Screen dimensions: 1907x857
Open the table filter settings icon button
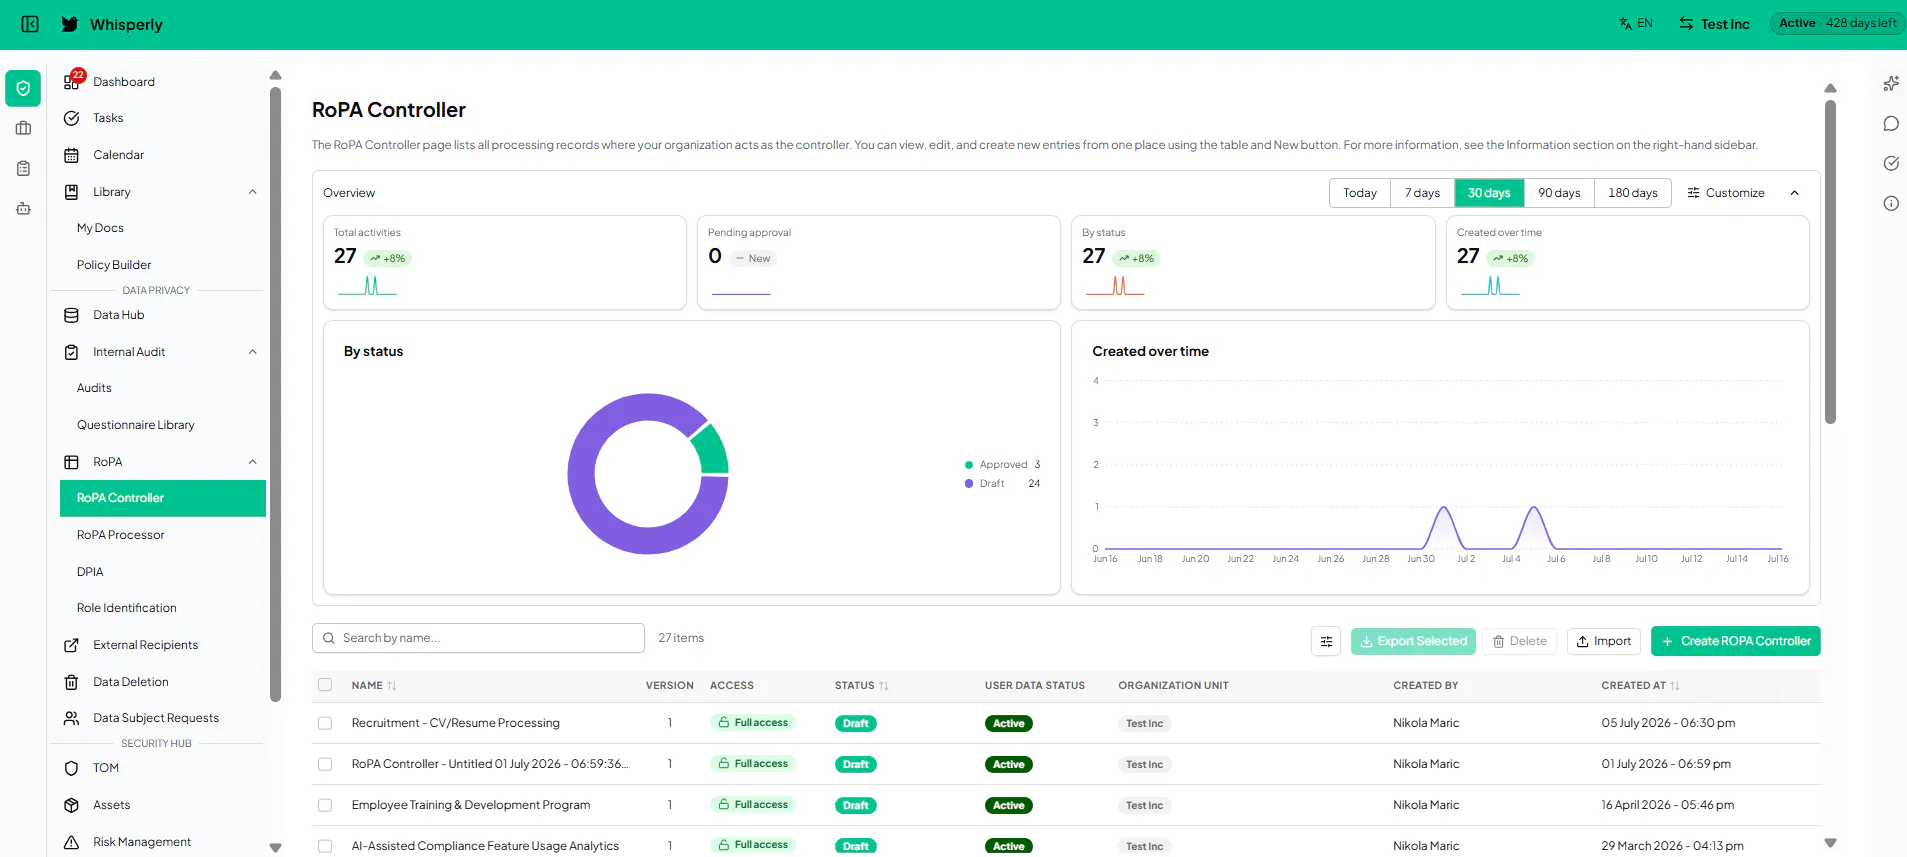(x=1326, y=641)
